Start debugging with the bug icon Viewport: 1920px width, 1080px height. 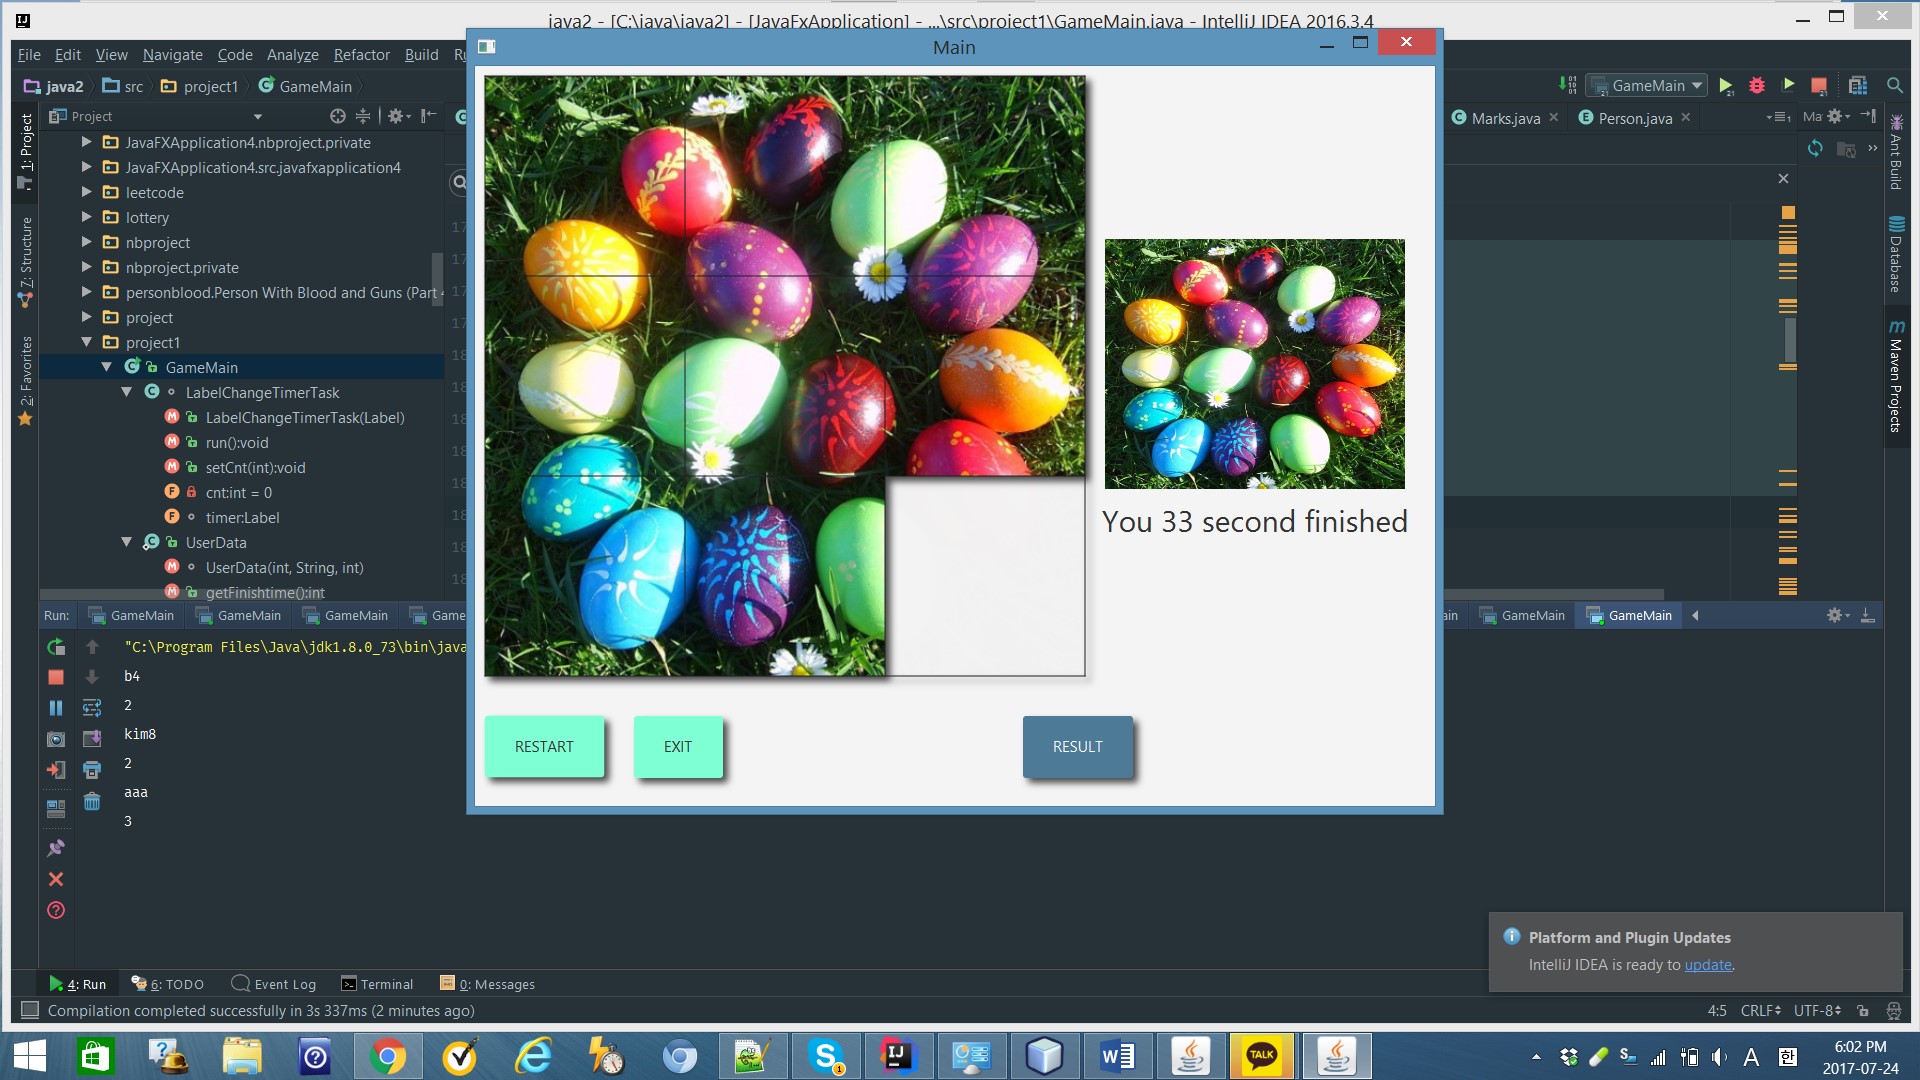pos(1757,85)
